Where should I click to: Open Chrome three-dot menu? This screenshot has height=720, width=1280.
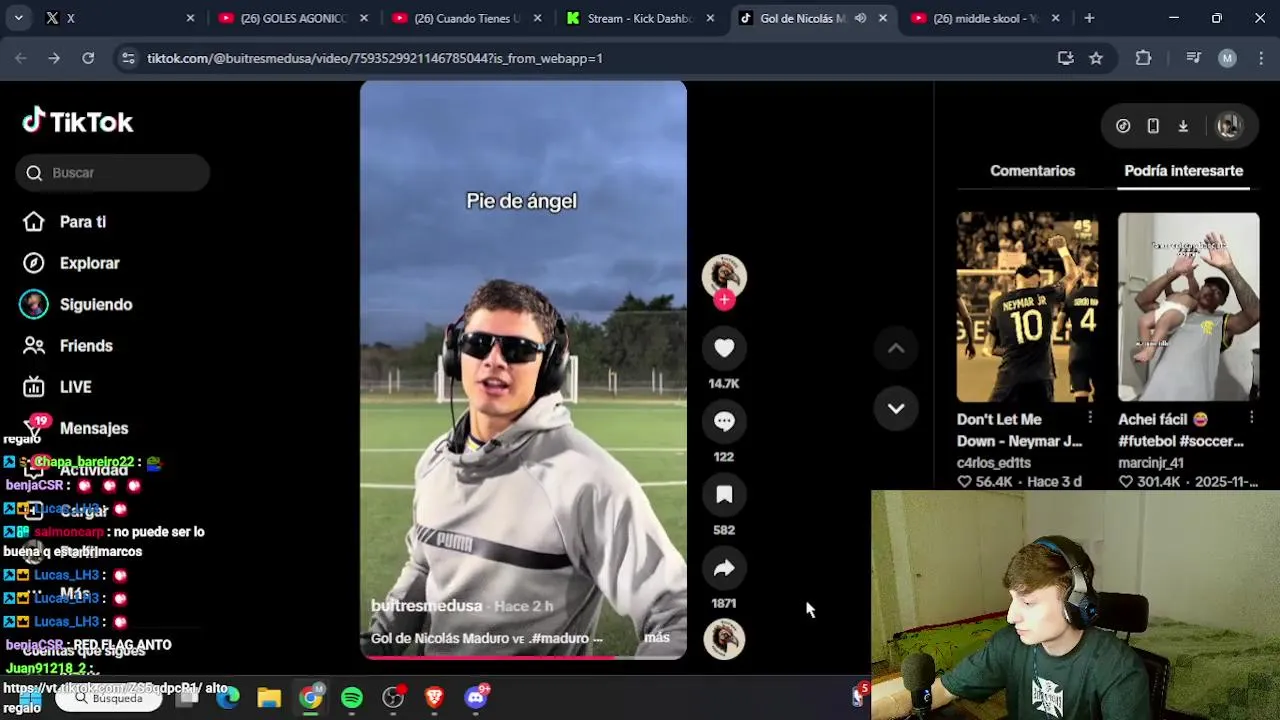1259,58
